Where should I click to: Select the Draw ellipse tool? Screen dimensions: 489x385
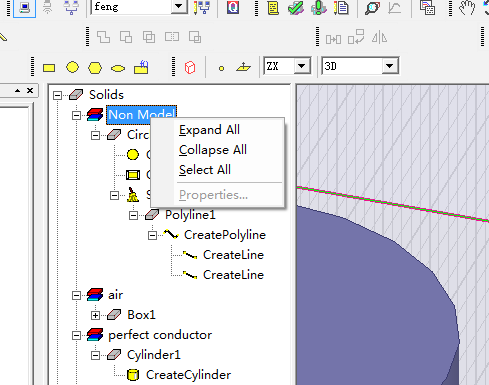click(118, 69)
